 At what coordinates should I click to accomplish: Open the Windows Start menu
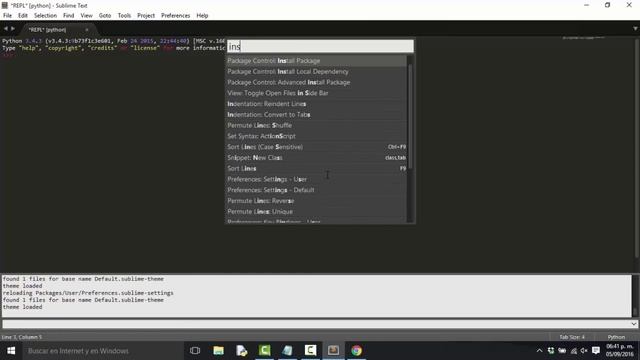[x=11, y=351]
